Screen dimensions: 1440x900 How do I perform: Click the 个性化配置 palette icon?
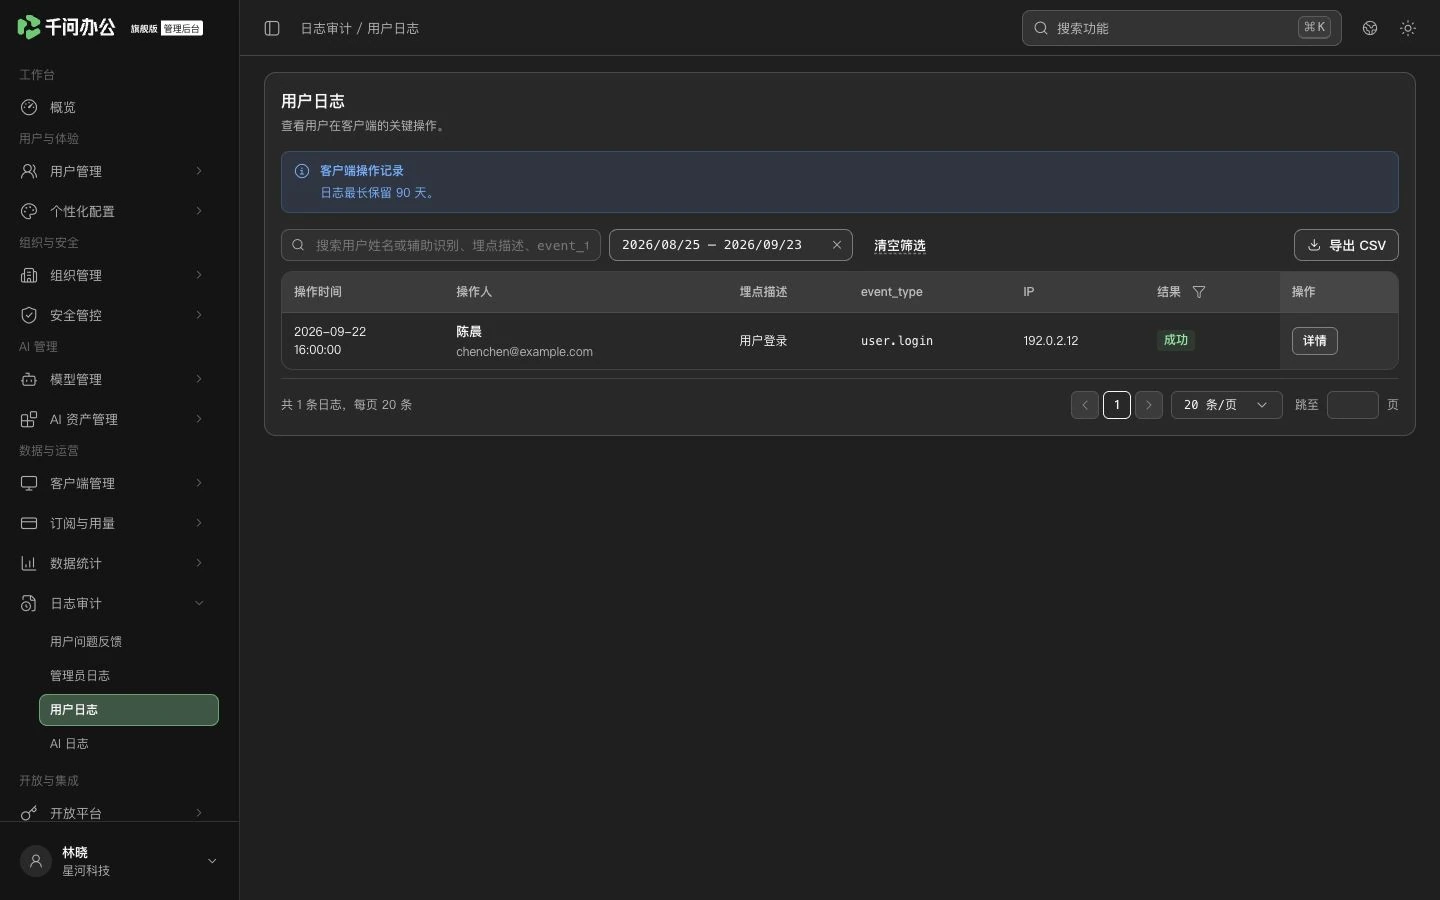(29, 211)
